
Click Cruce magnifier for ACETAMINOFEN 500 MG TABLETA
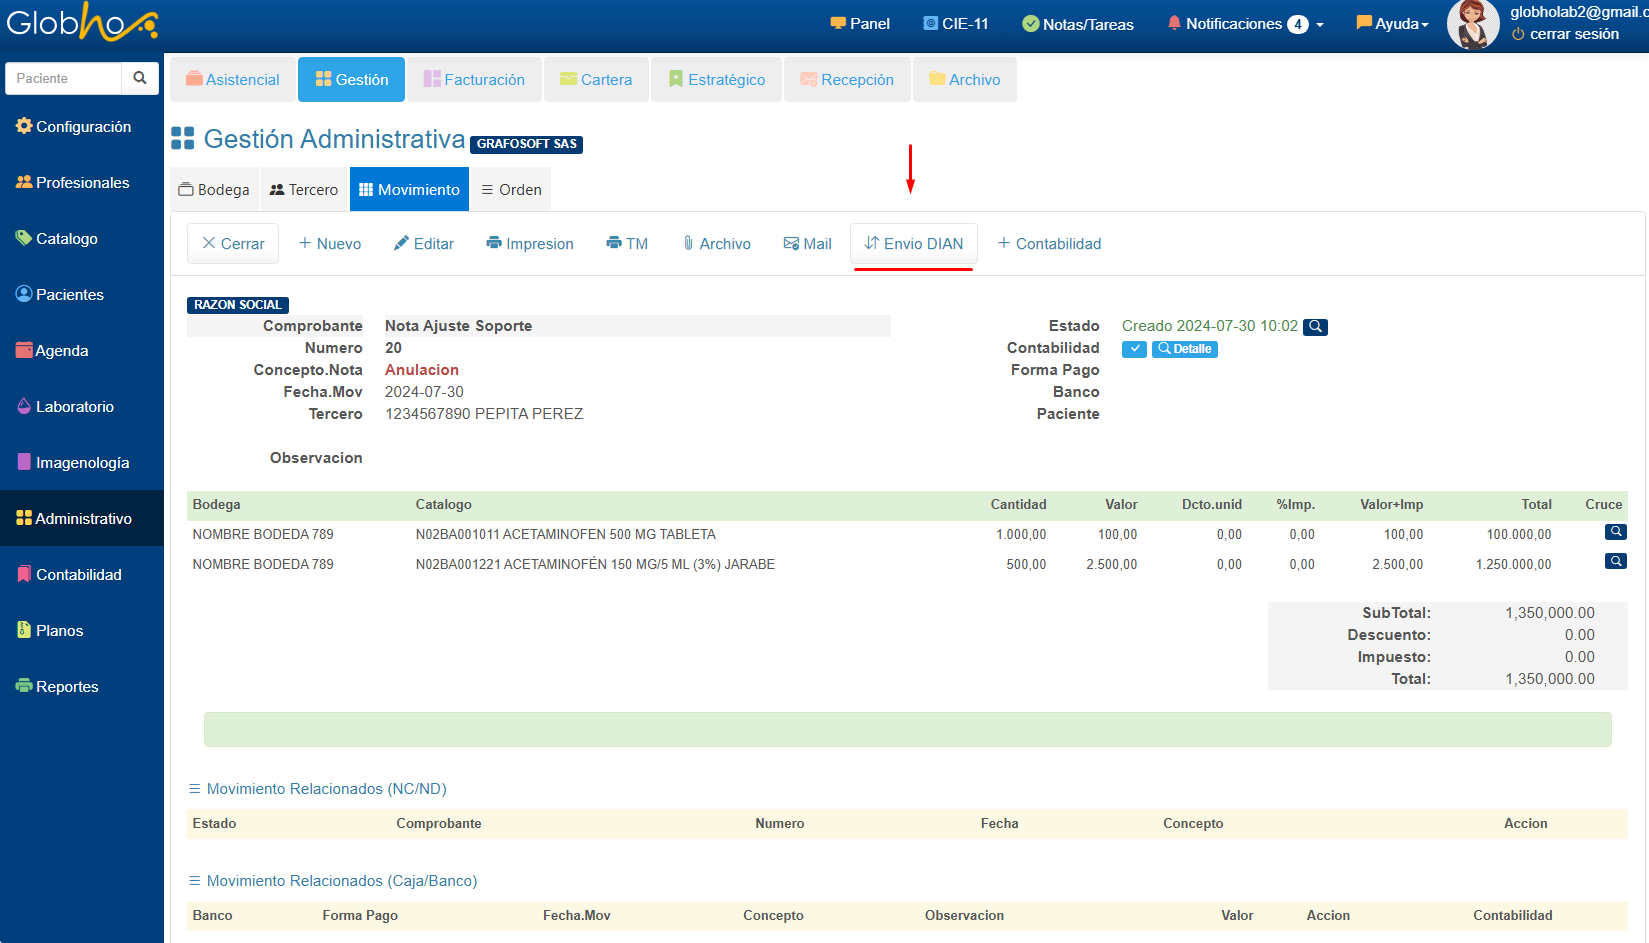pos(1615,532)
